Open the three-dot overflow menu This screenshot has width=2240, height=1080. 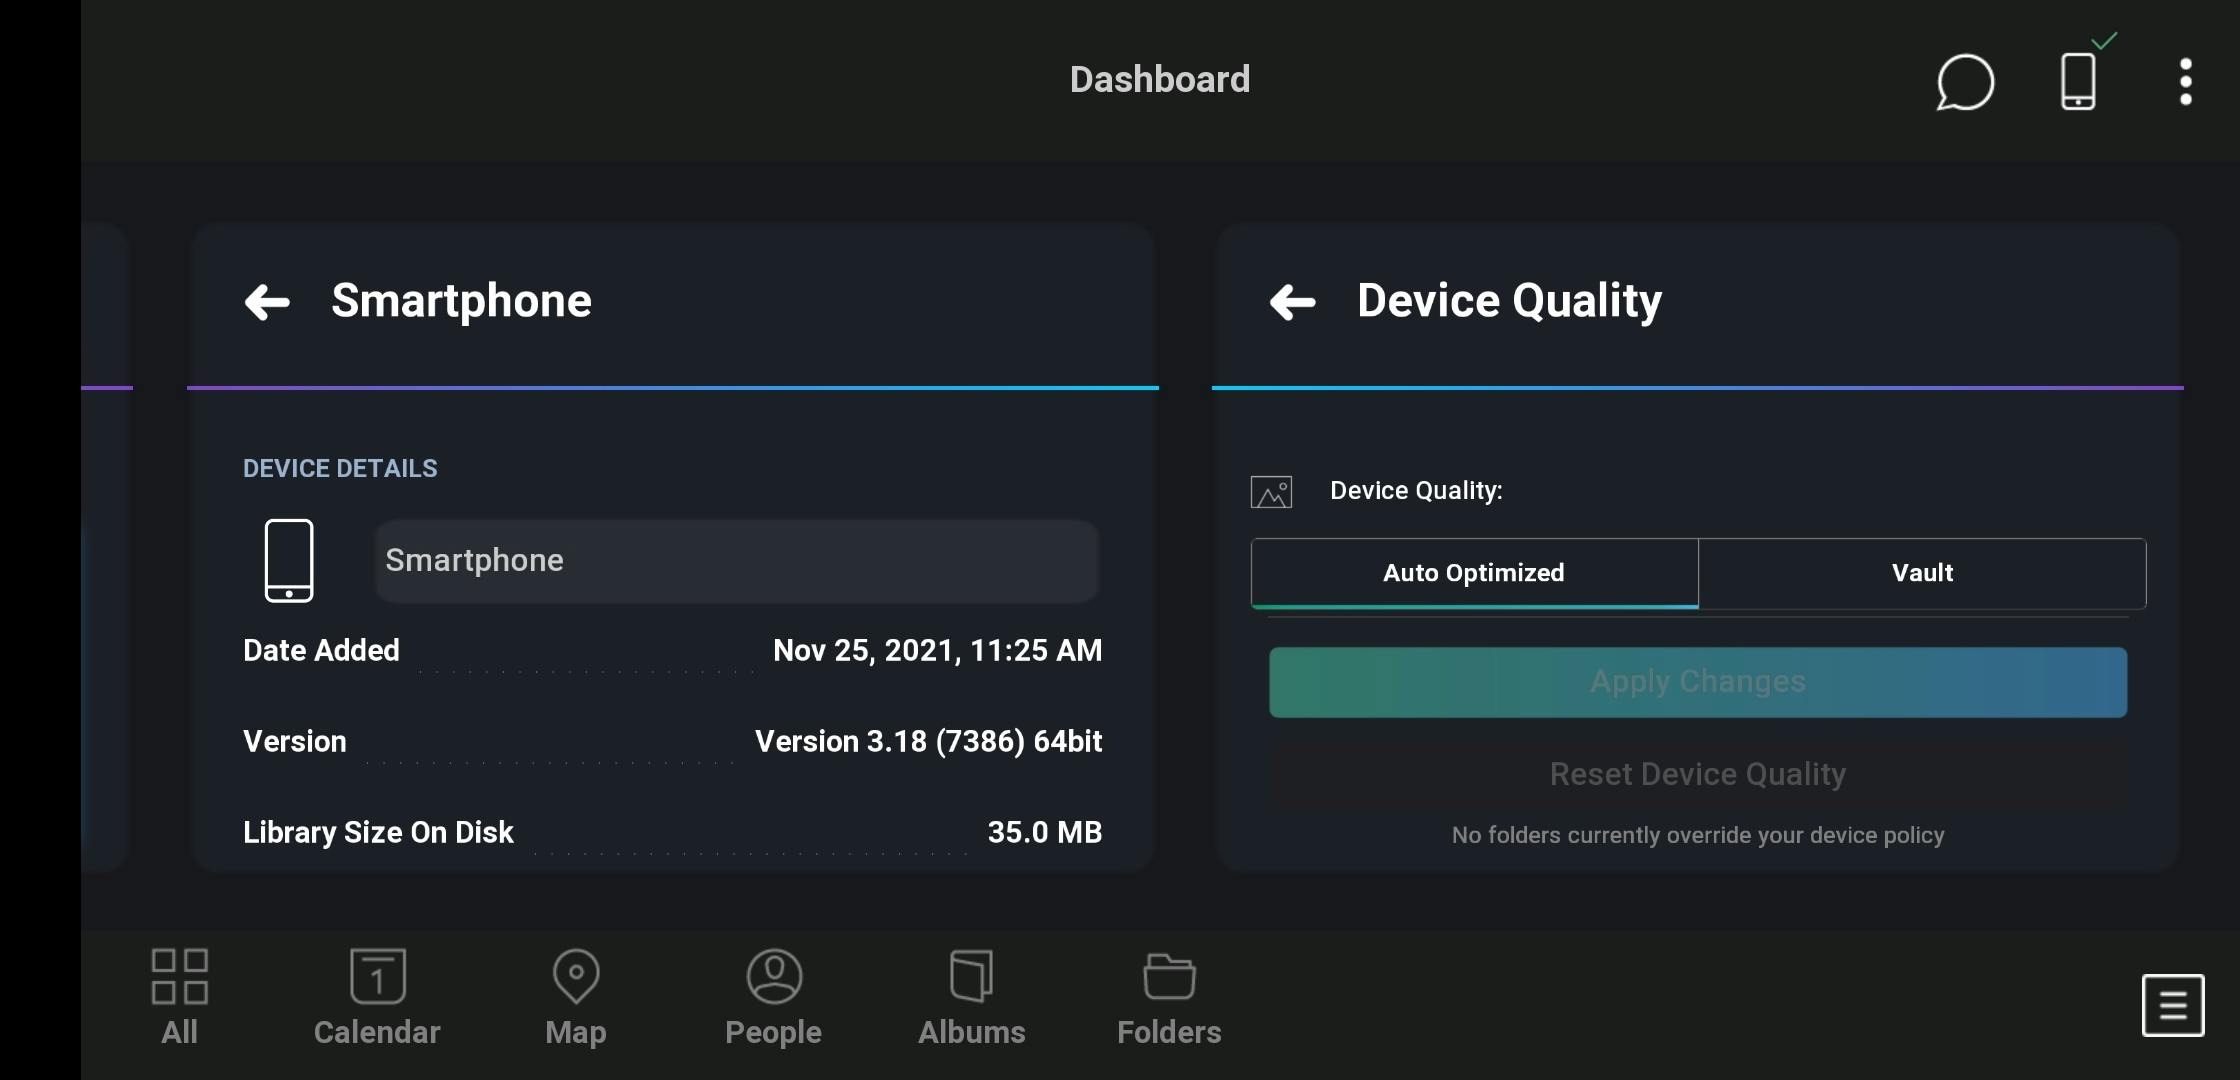2186,81
